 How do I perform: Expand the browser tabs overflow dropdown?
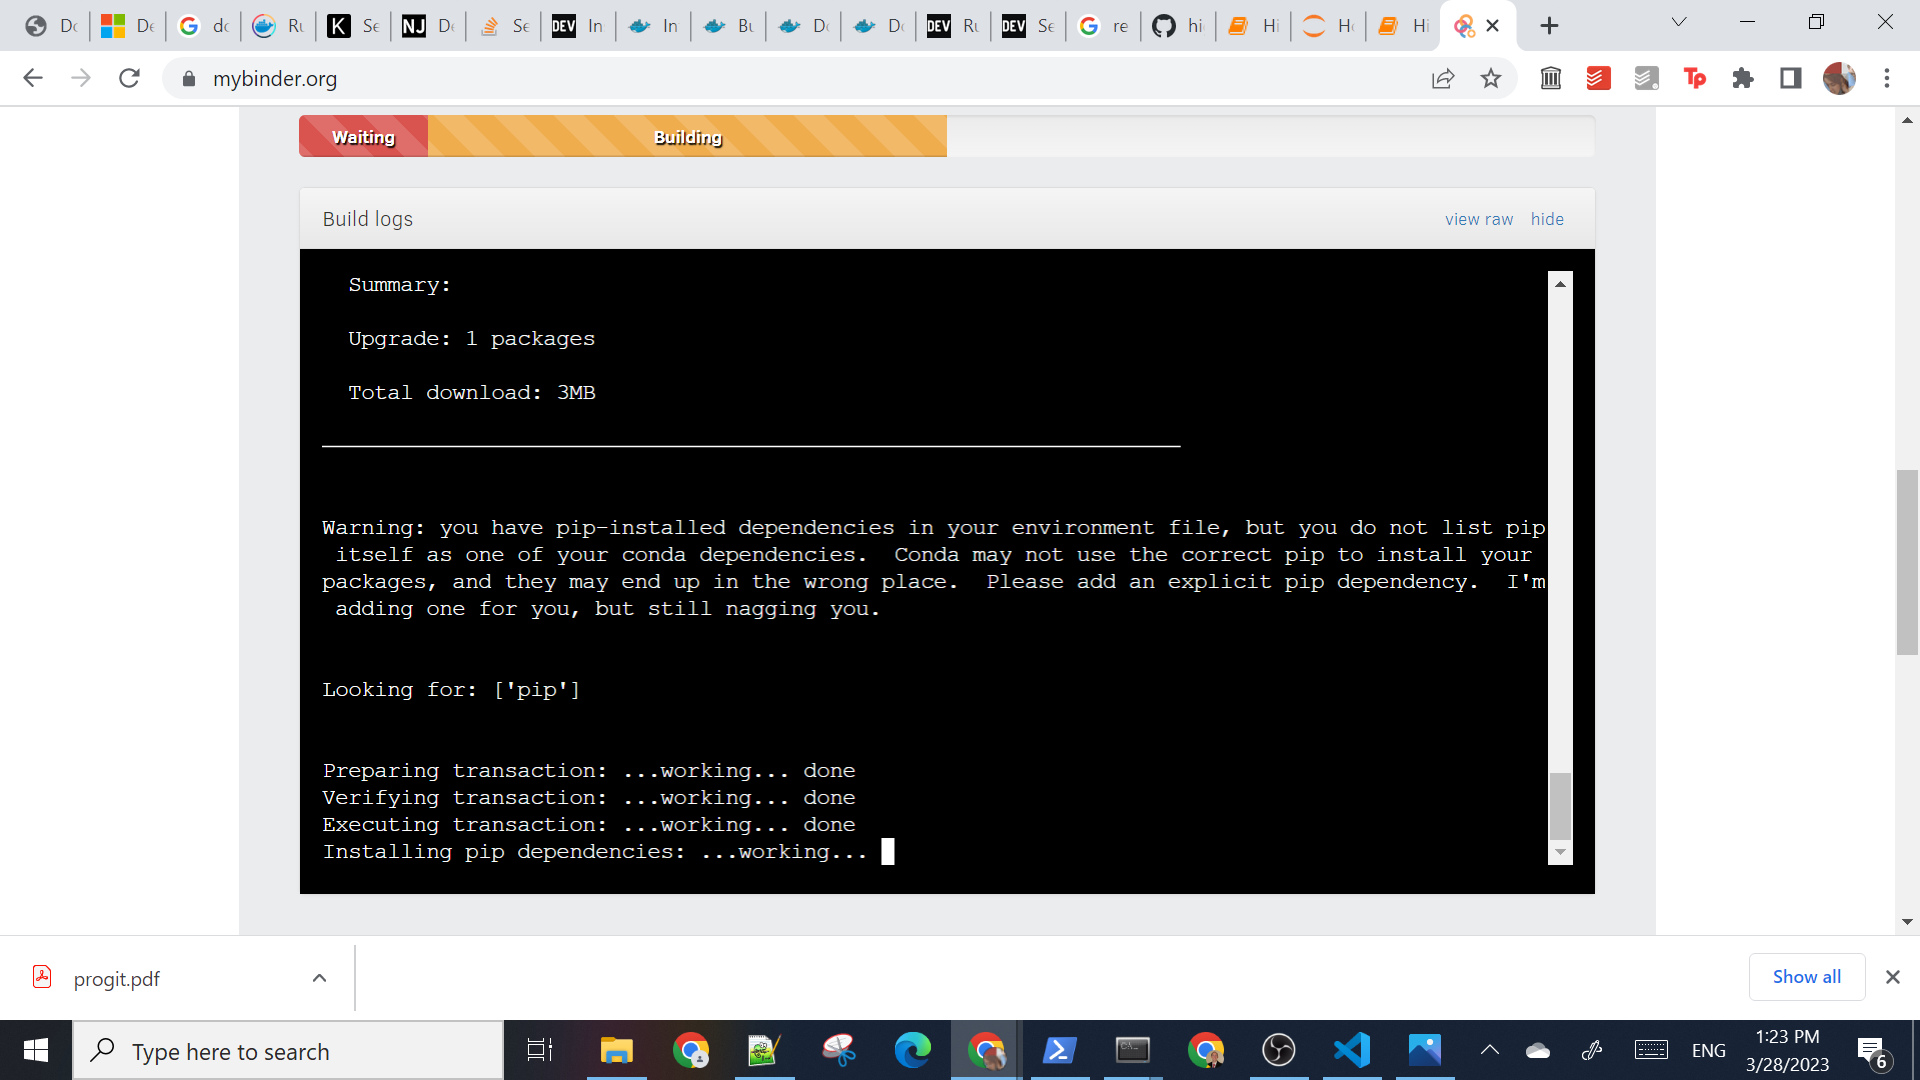click(x=1679, y=25)
